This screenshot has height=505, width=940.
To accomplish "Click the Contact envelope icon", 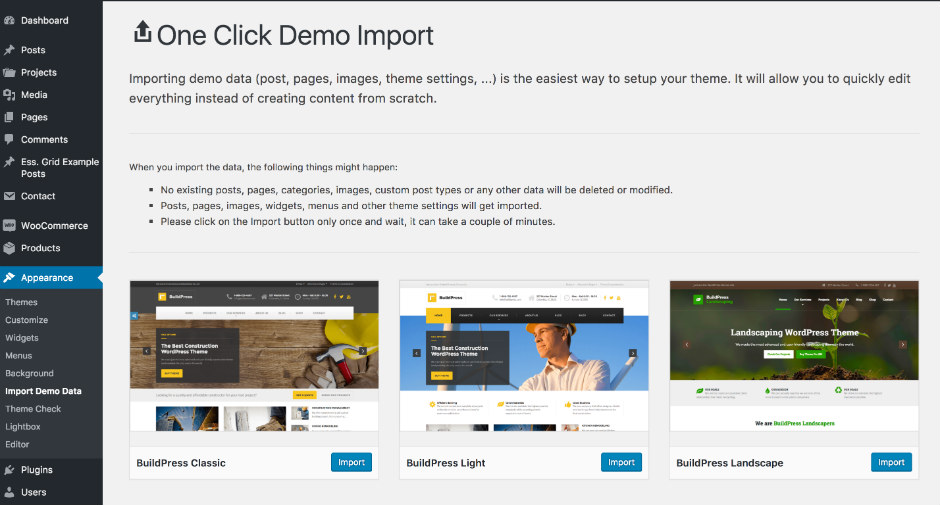I will tap(9, 196).
